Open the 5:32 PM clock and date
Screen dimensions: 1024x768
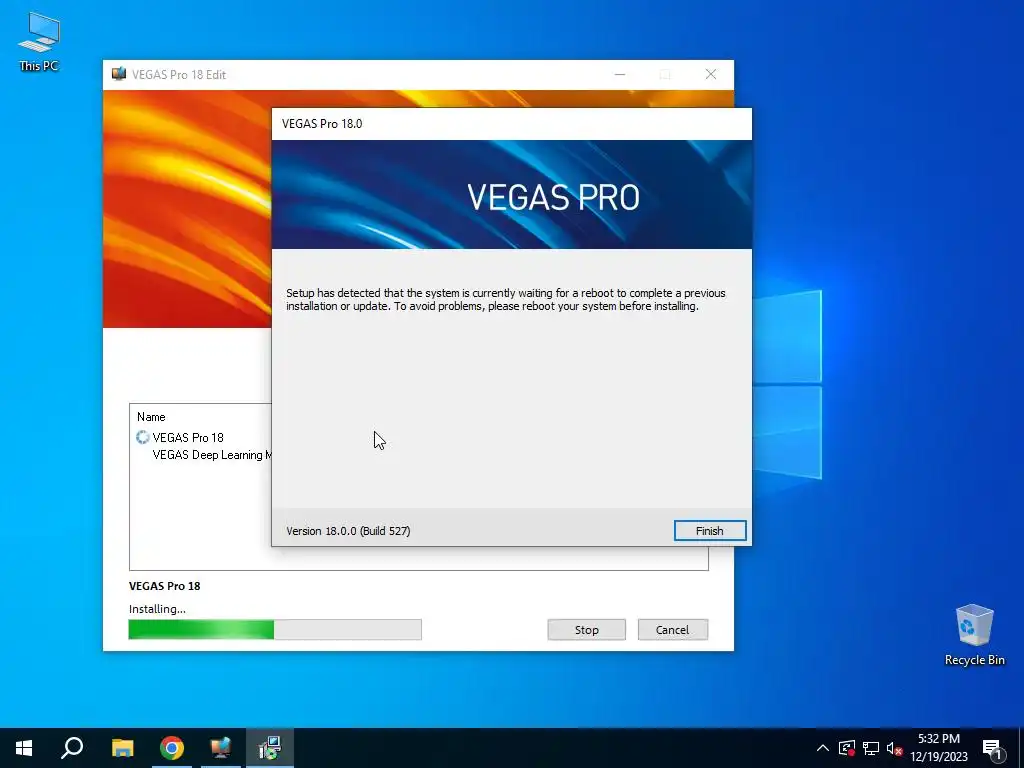pos(939,748)
